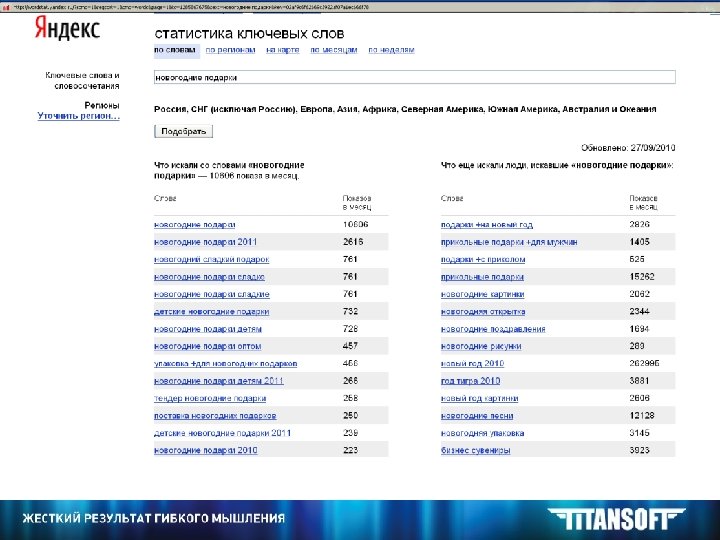Click the browser address bar URL
Screen dimensions: 720x540
(191, 7)
